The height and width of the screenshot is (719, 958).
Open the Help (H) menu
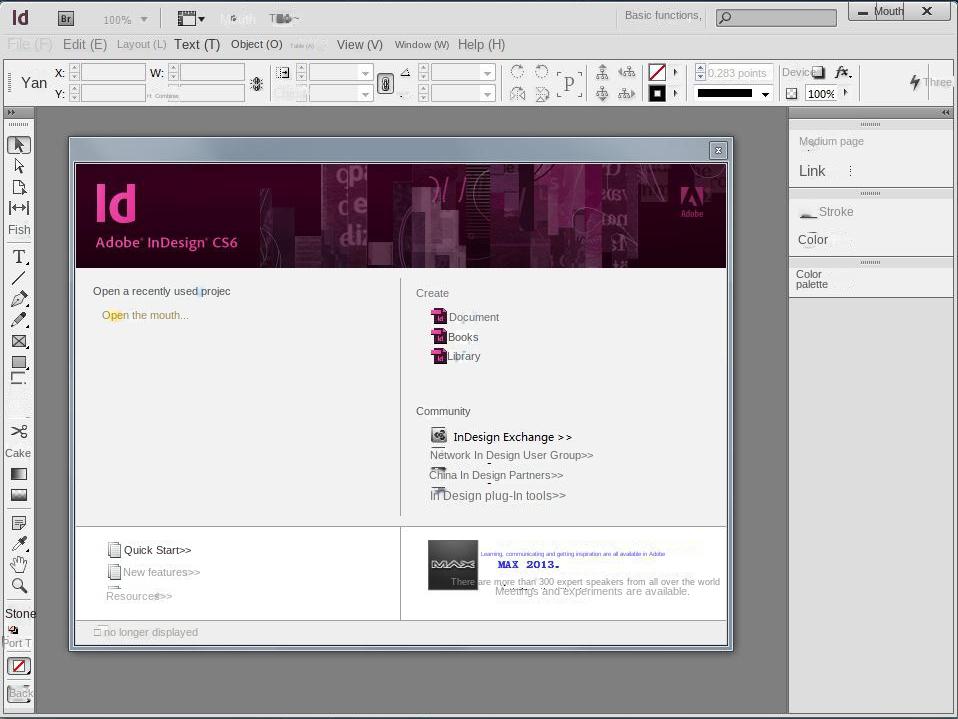point(481,44)
